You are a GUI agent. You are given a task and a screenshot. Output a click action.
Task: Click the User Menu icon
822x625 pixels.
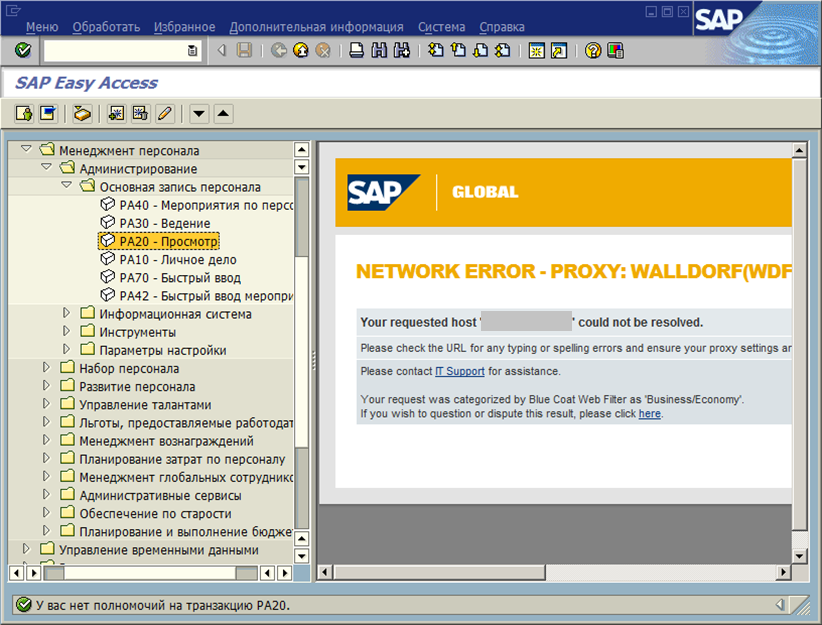[x=24, y=113]
